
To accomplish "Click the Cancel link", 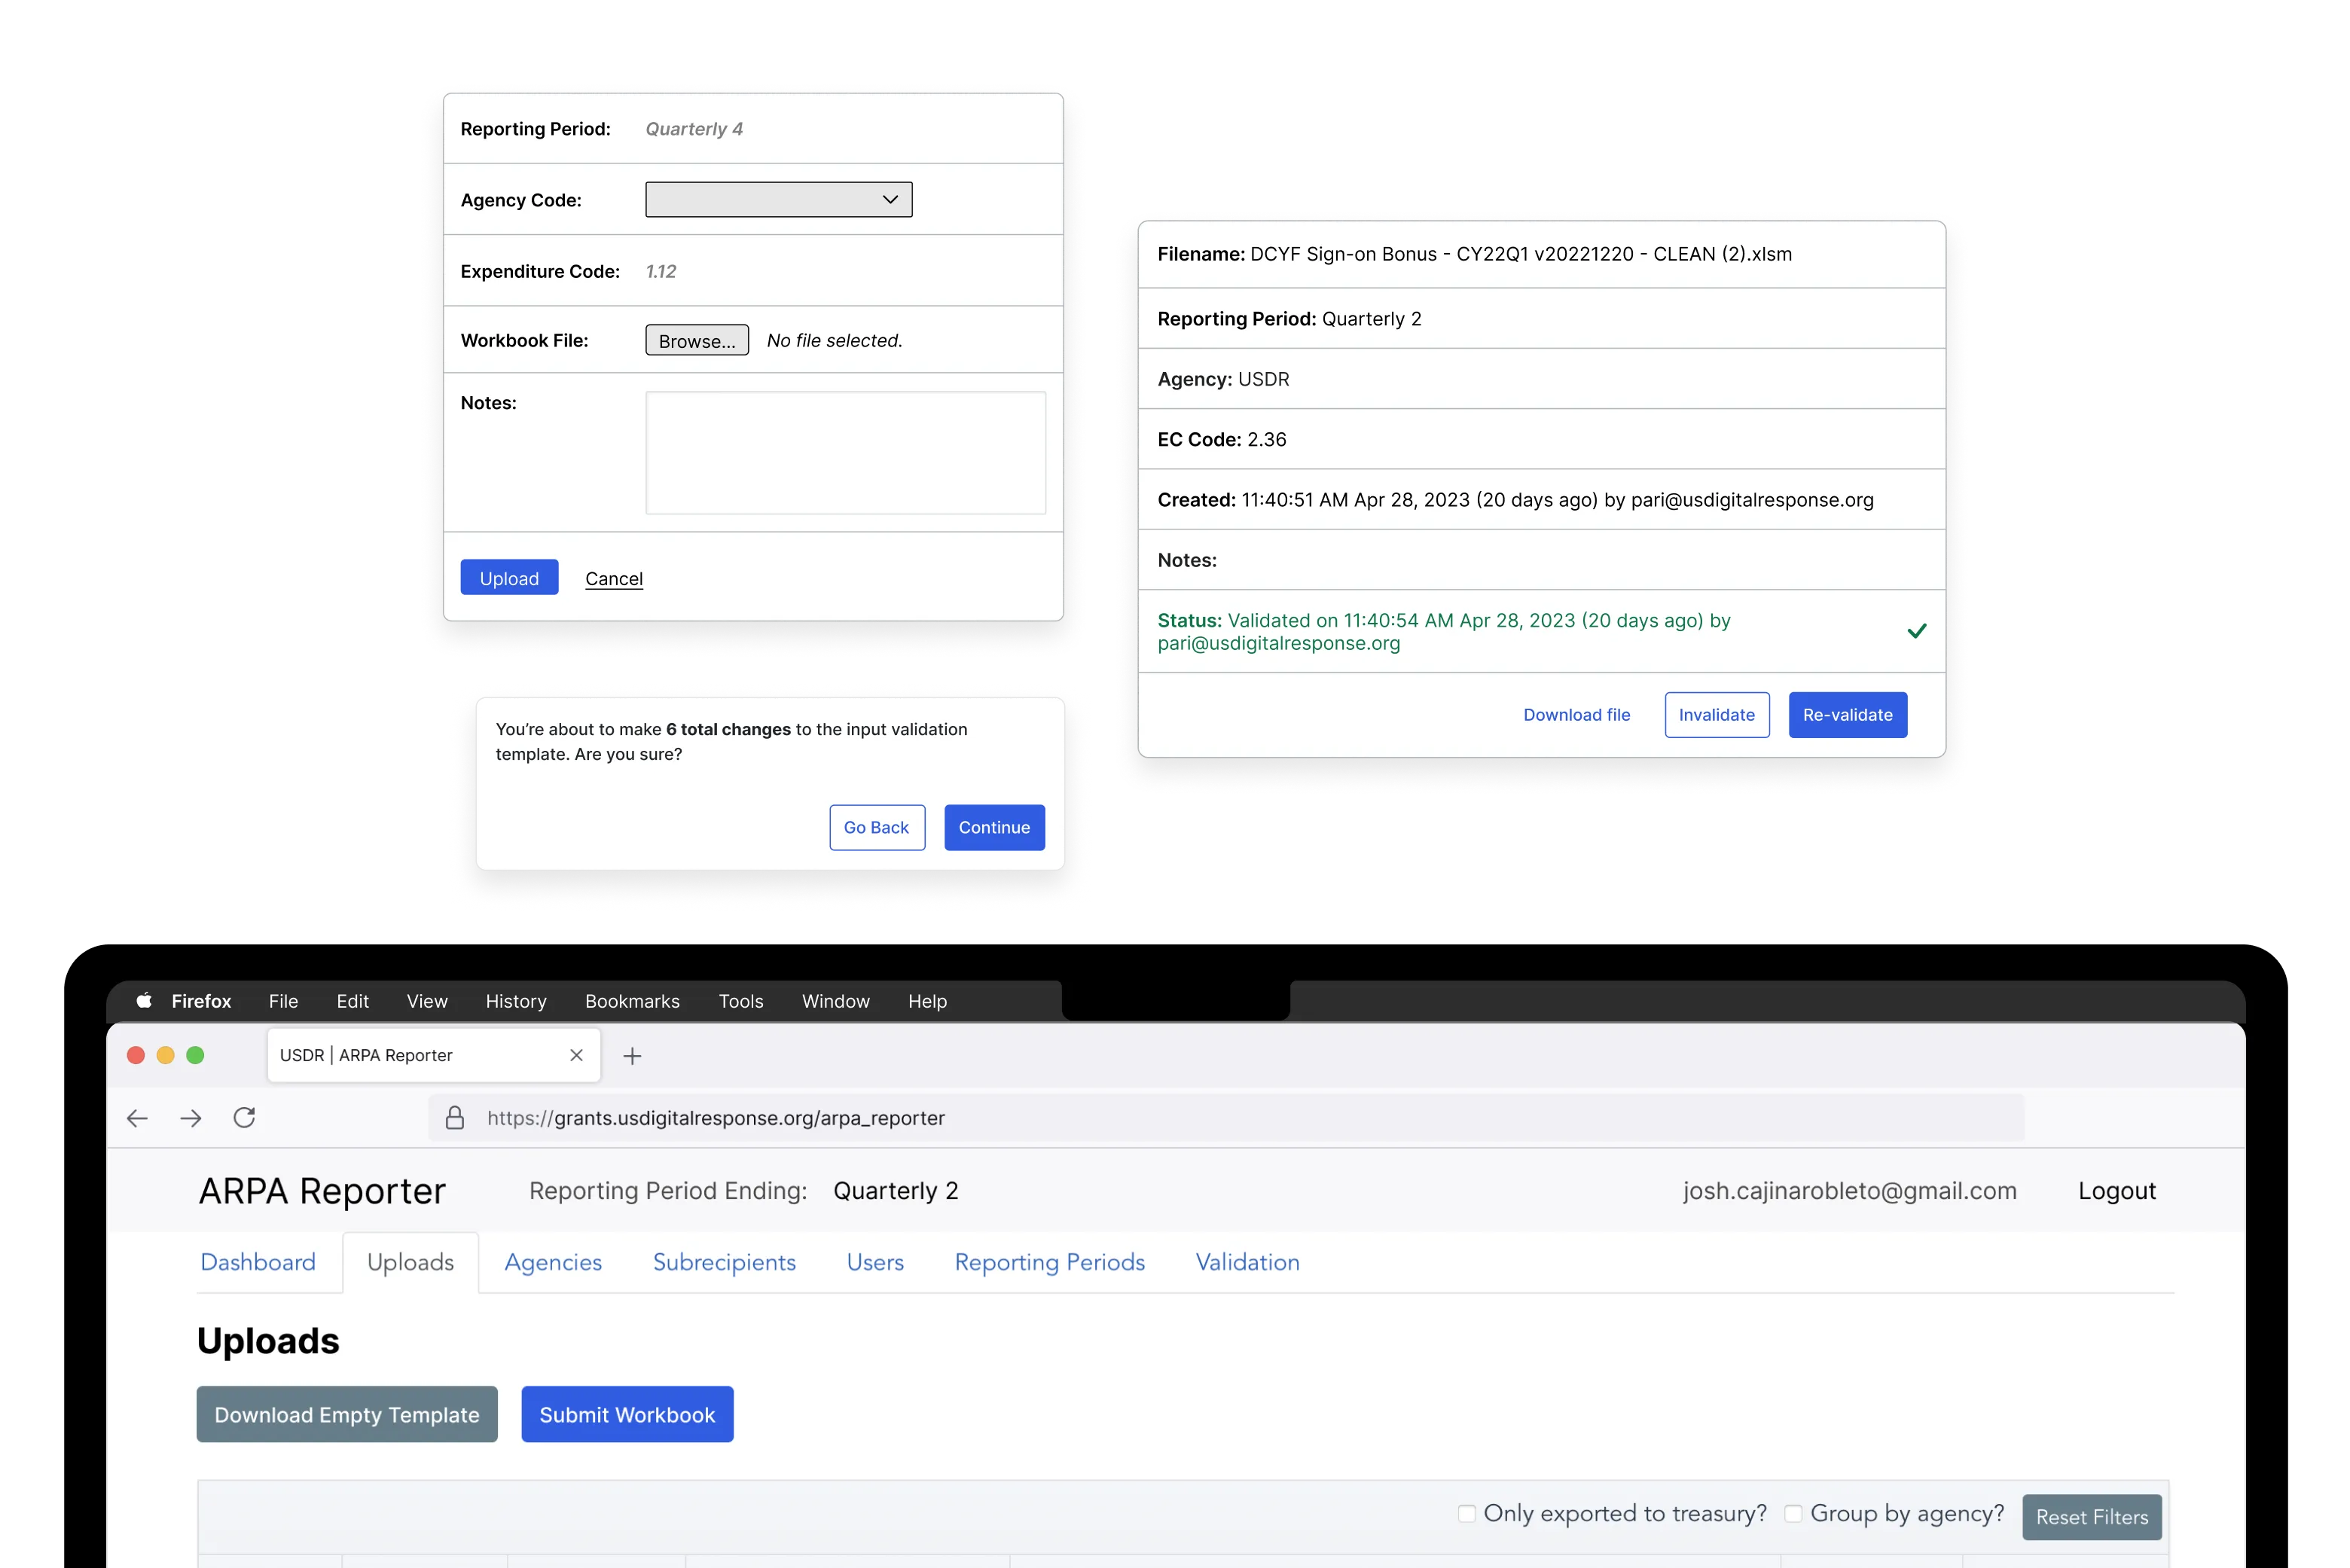I will [614, 578].
